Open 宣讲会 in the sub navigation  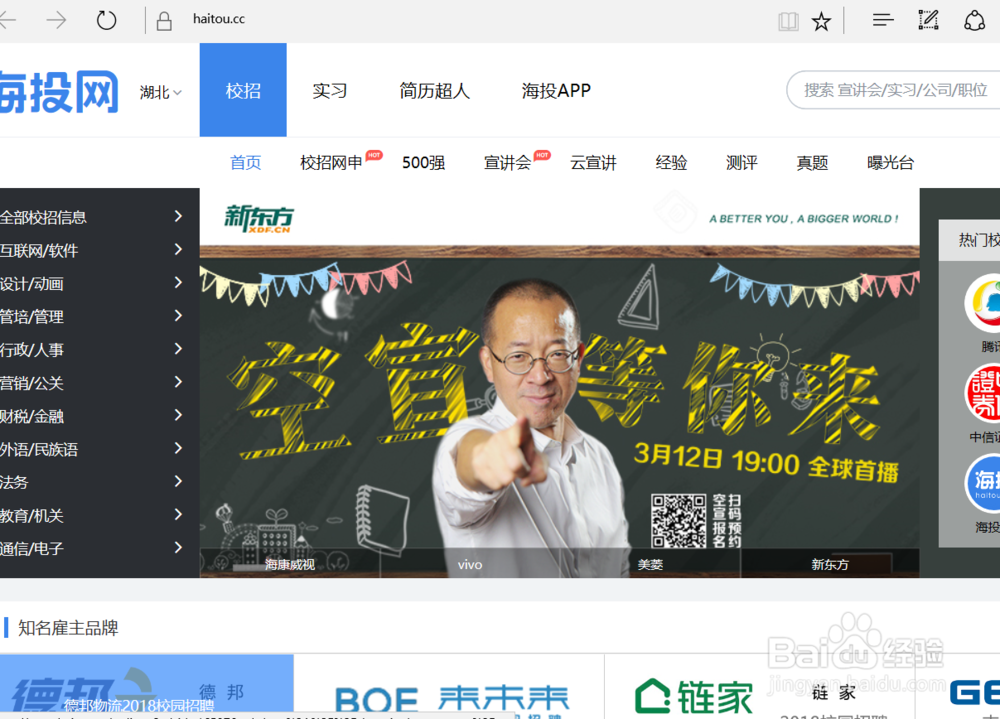click(507, 163)
